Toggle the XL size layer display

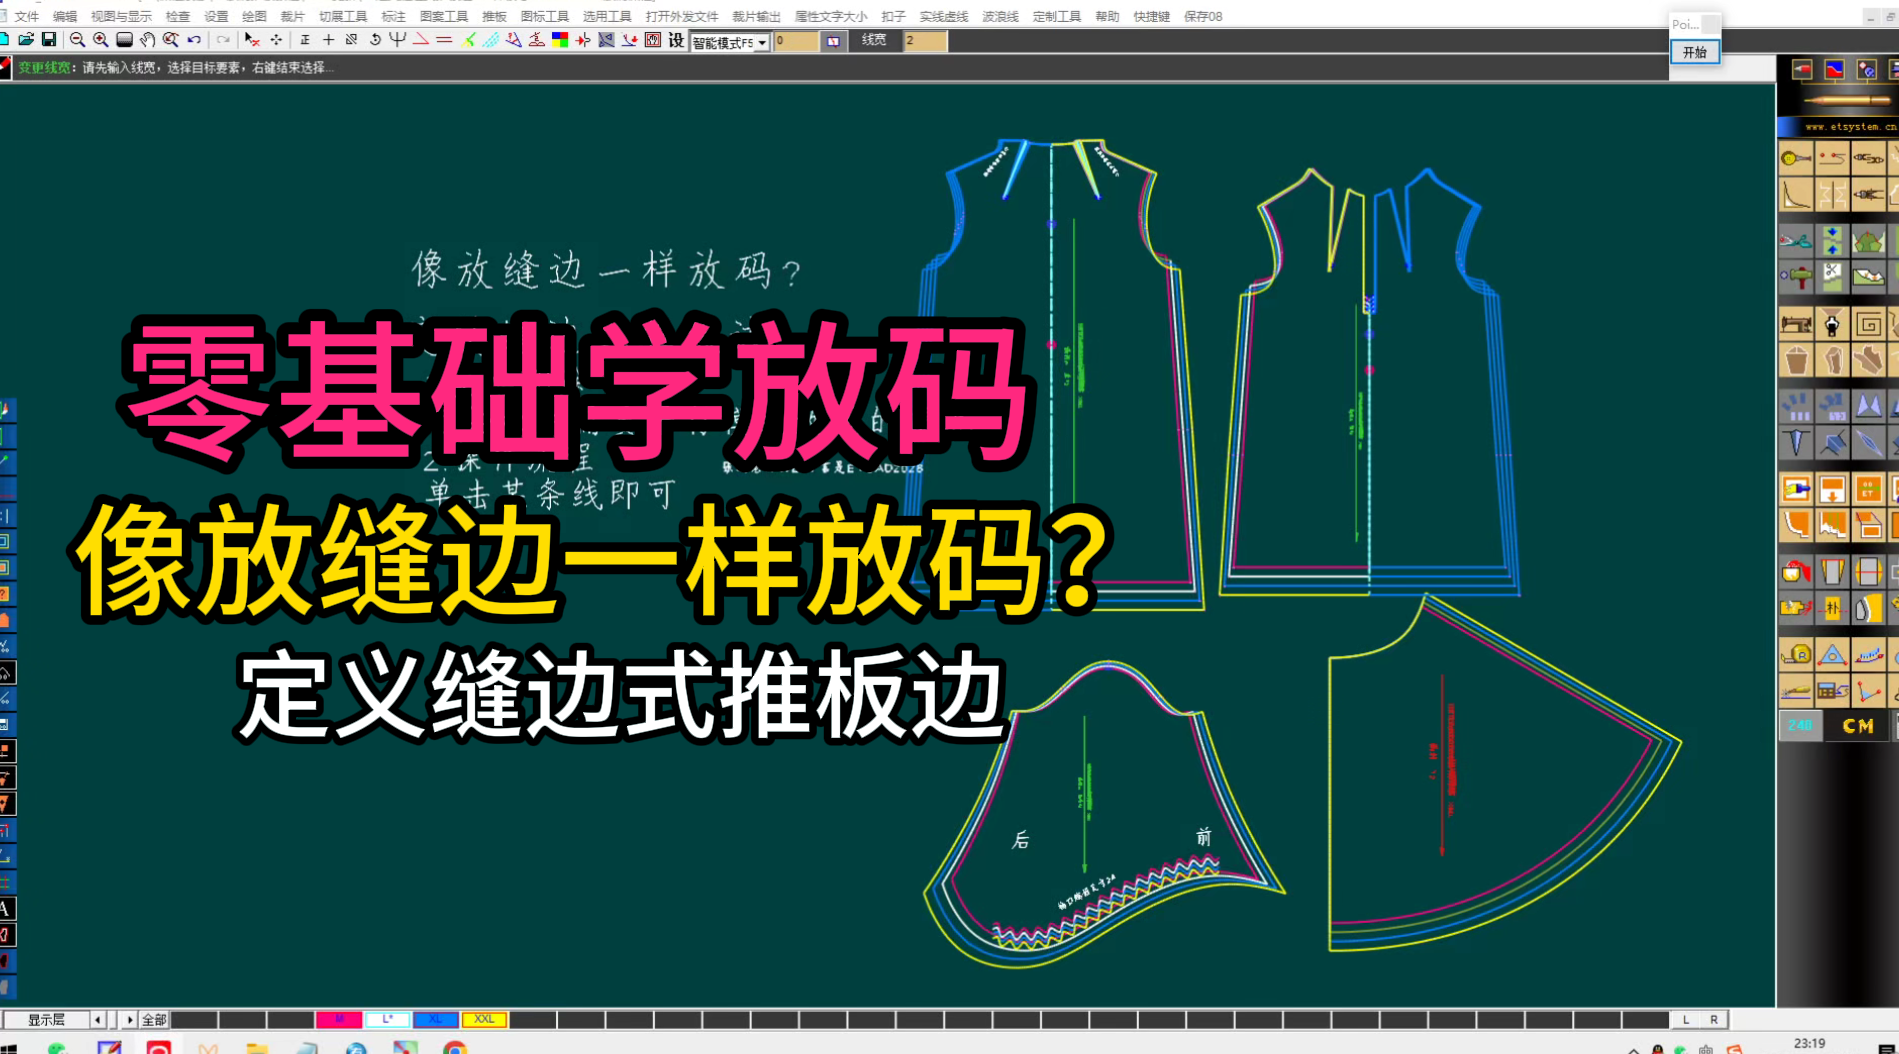click(x=435, y=1019)
